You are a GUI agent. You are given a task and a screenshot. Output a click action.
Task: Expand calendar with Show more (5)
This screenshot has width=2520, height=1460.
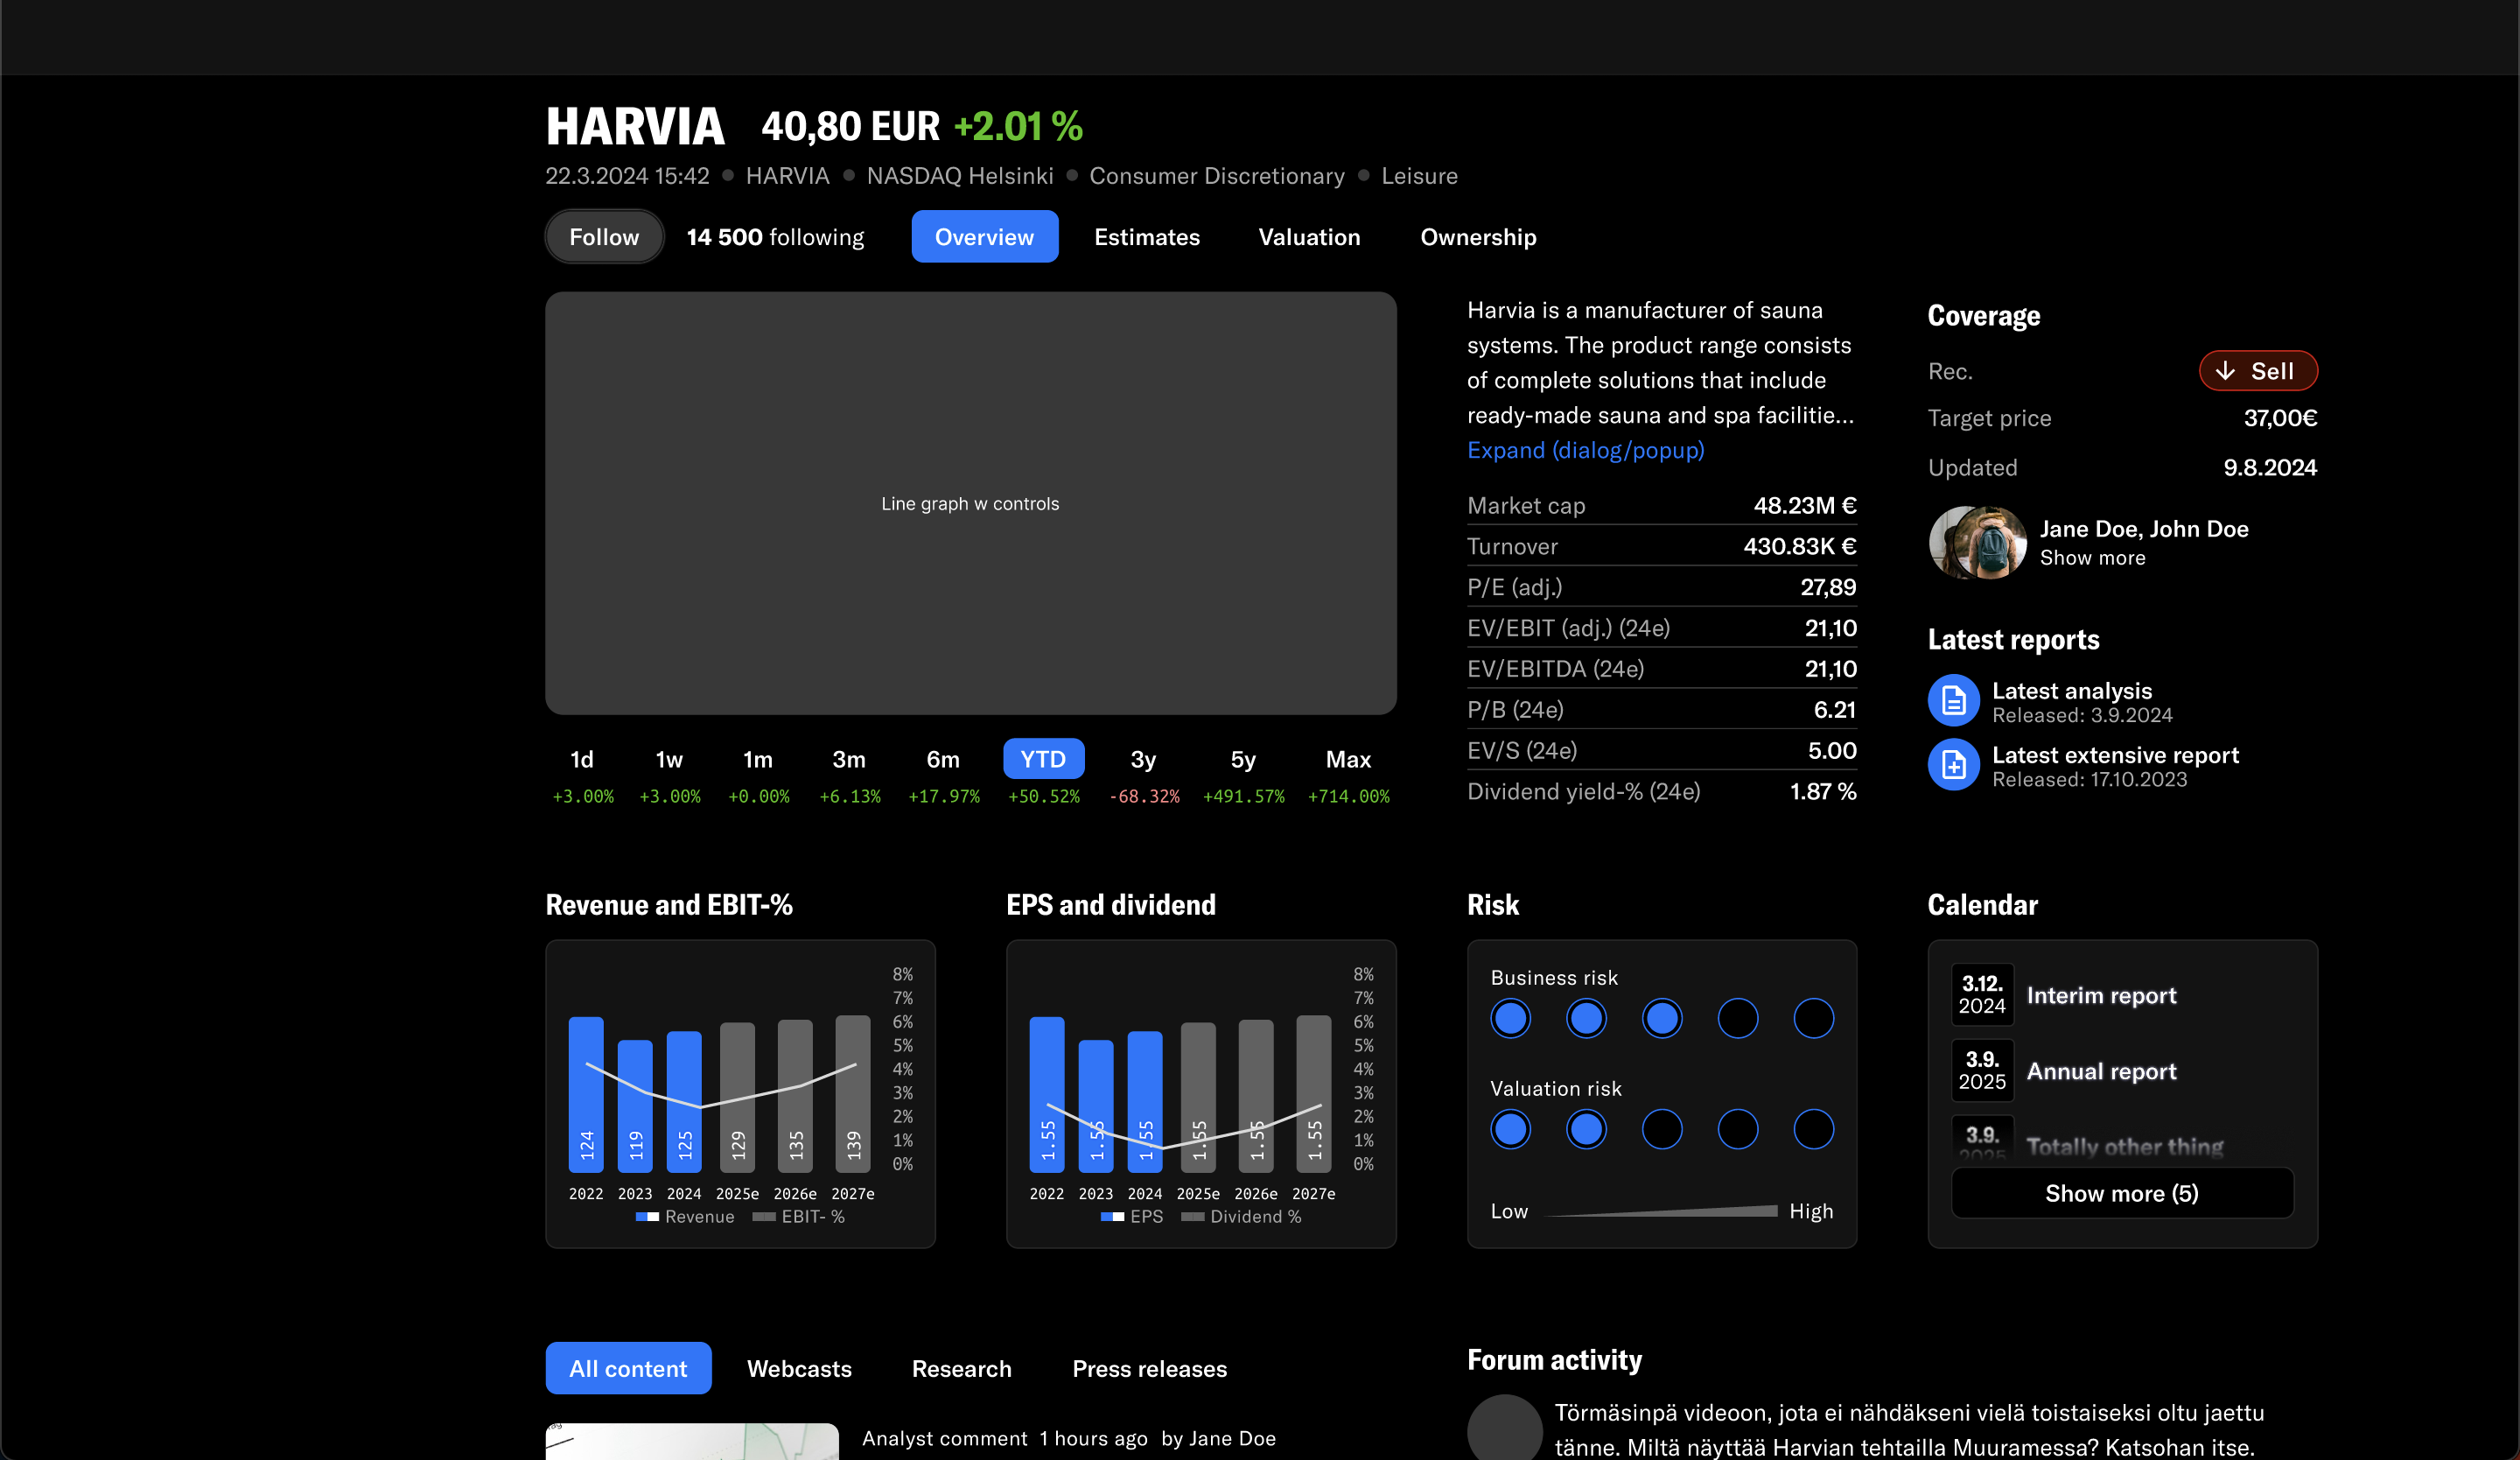tap(2122, 1193)
